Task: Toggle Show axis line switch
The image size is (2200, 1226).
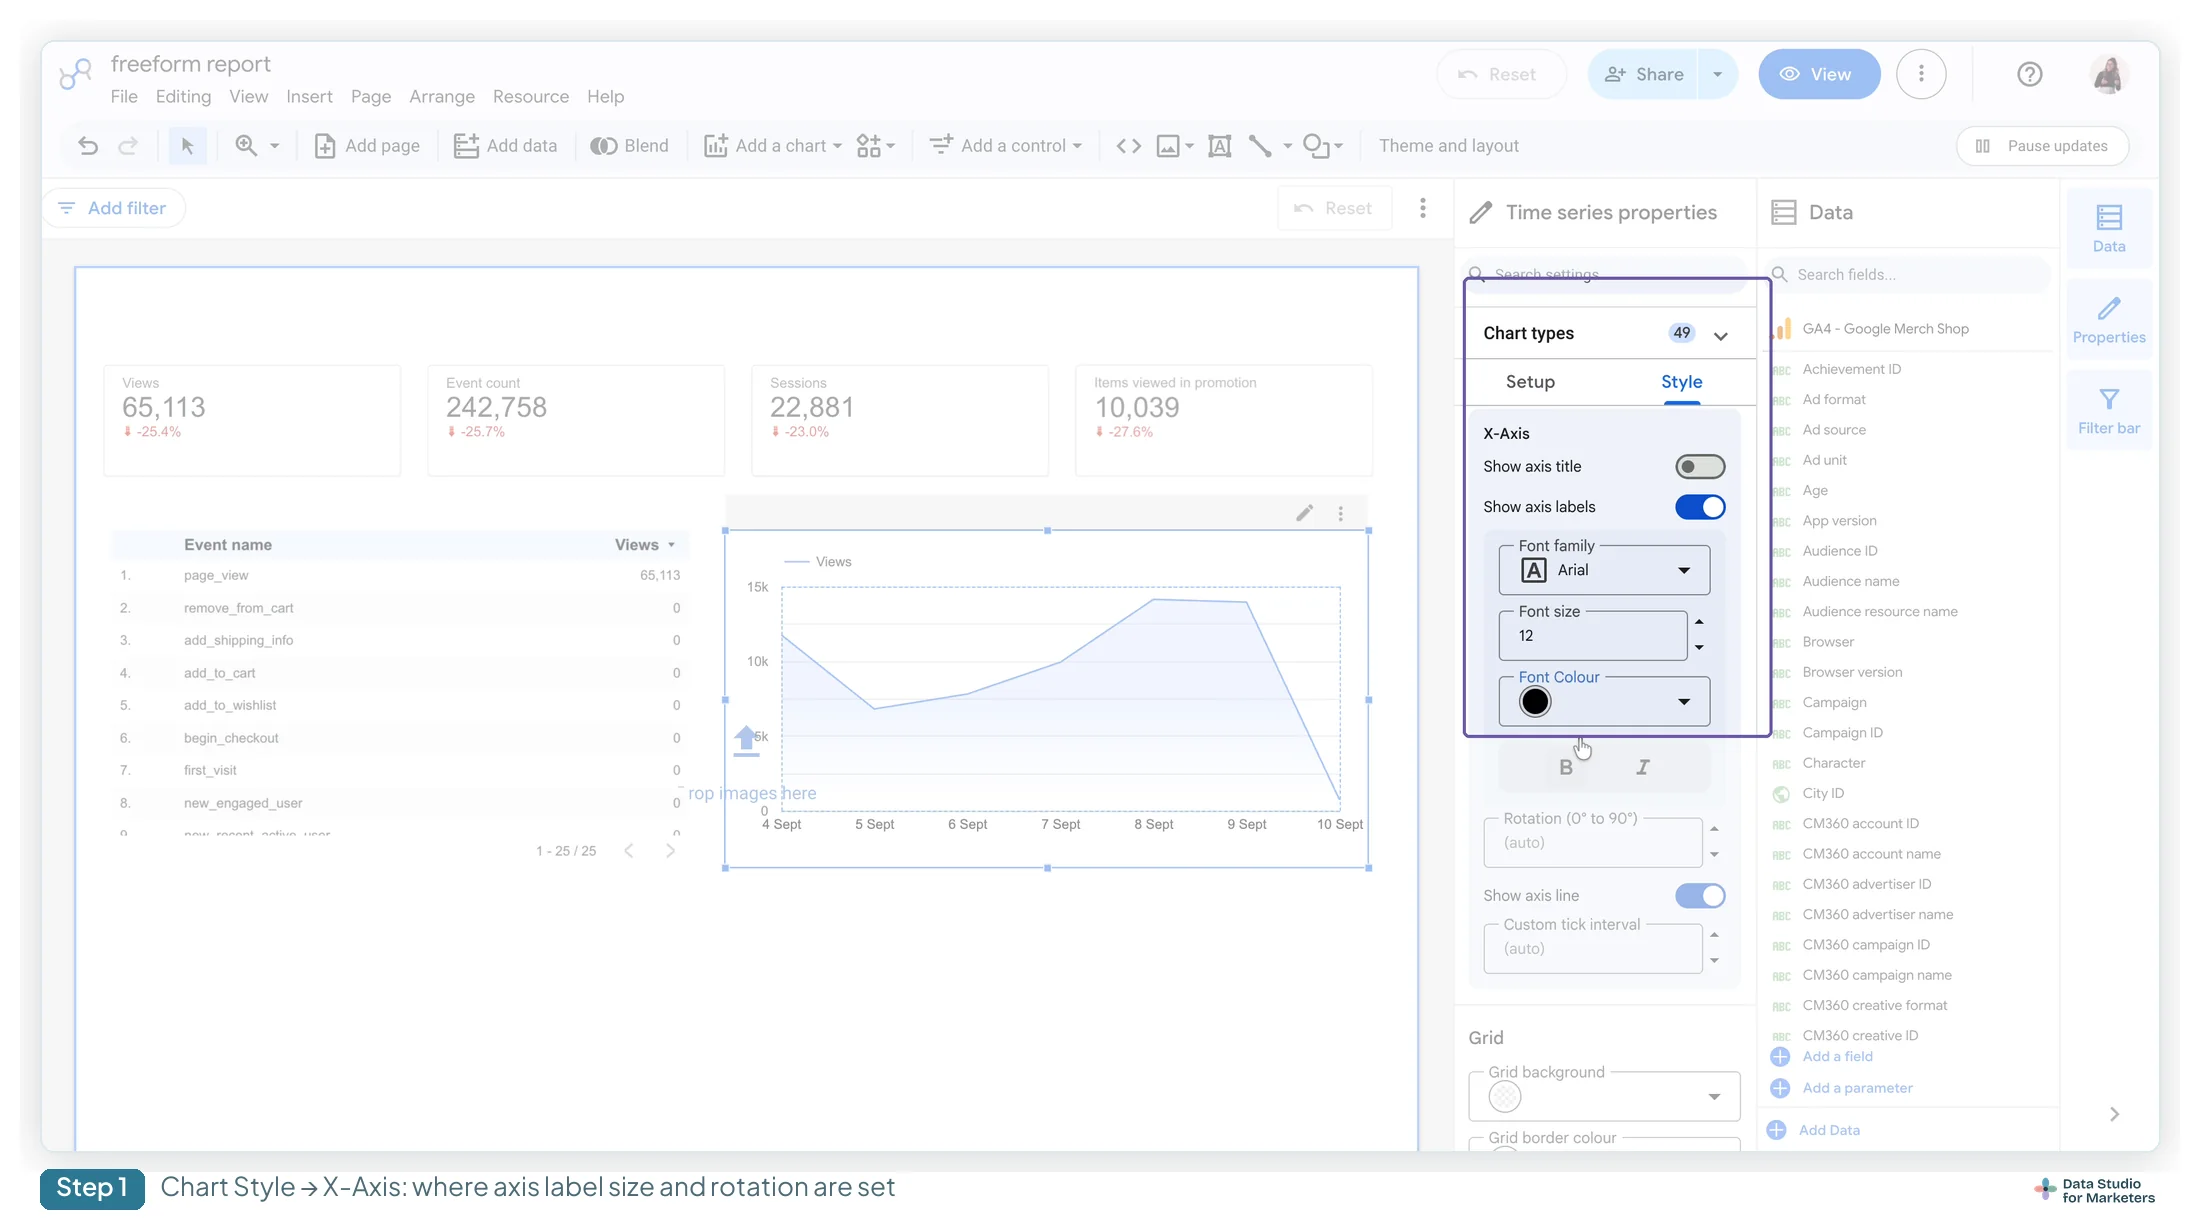Action: [x=1700, y=895]
